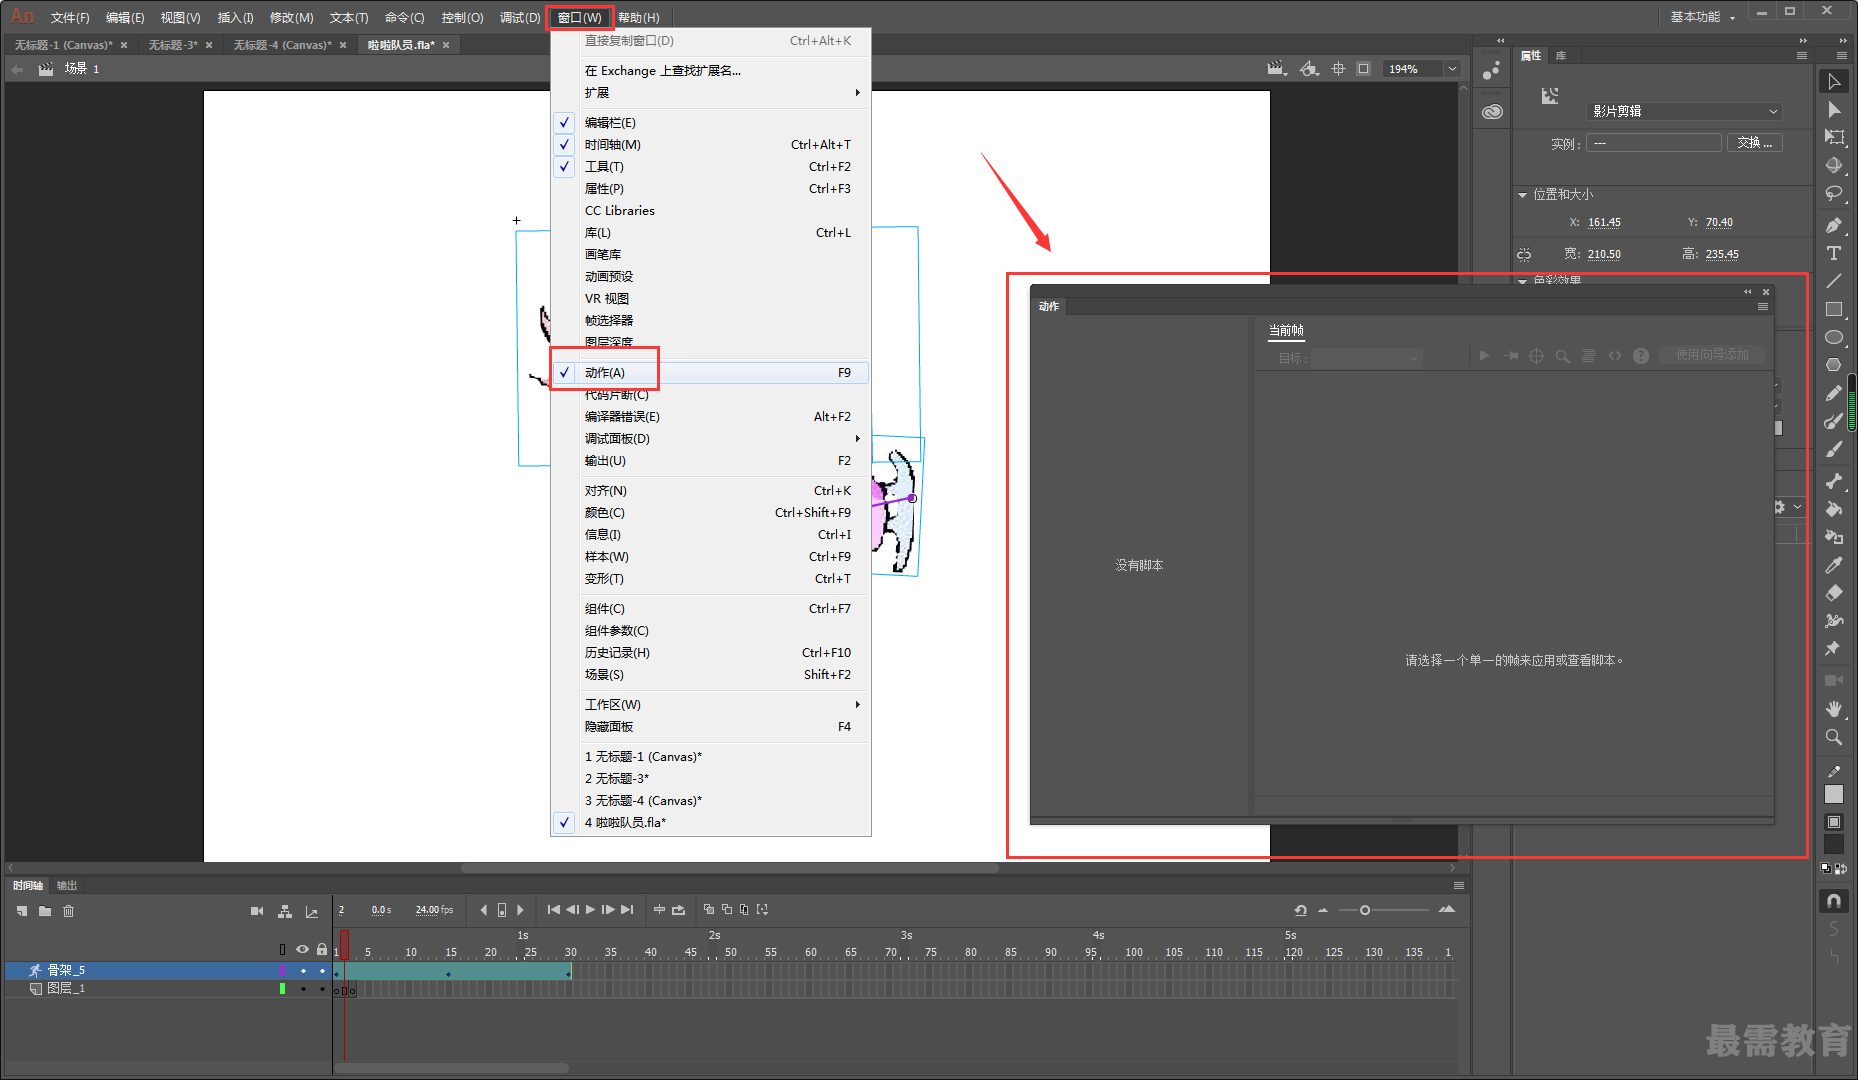Click the Help icon in Actions panel
The image size is (1858, 1080).
coord(1641,356)
